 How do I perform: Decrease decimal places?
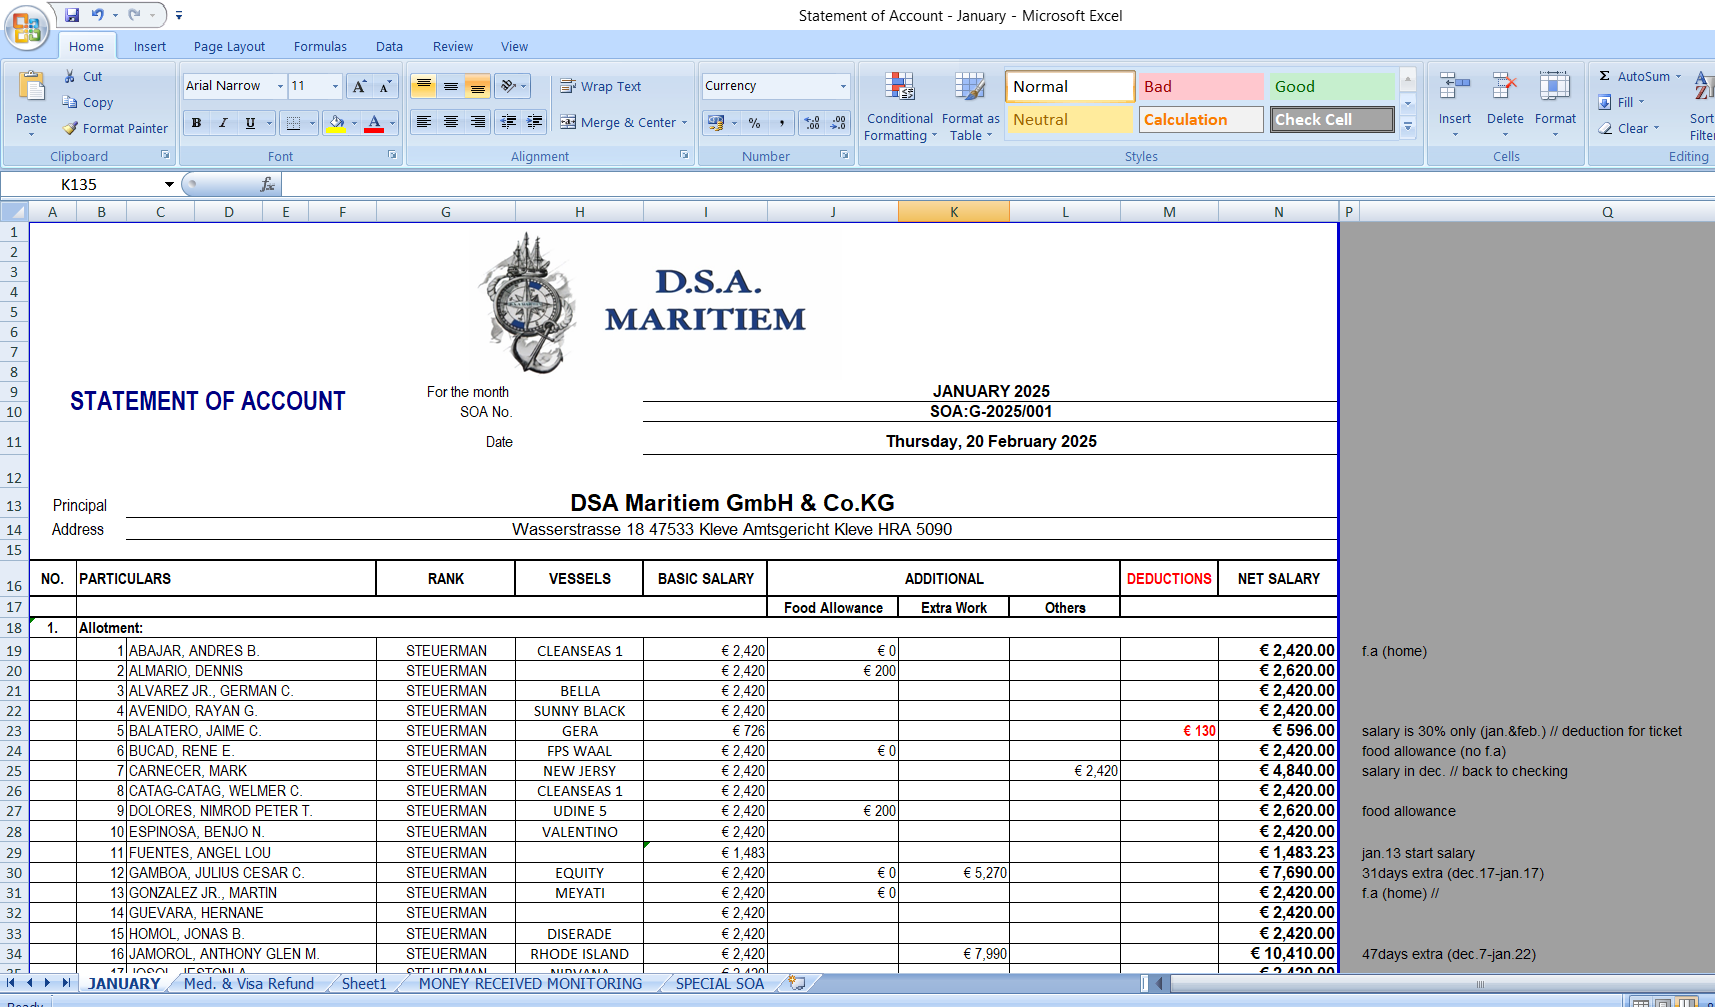838,123
